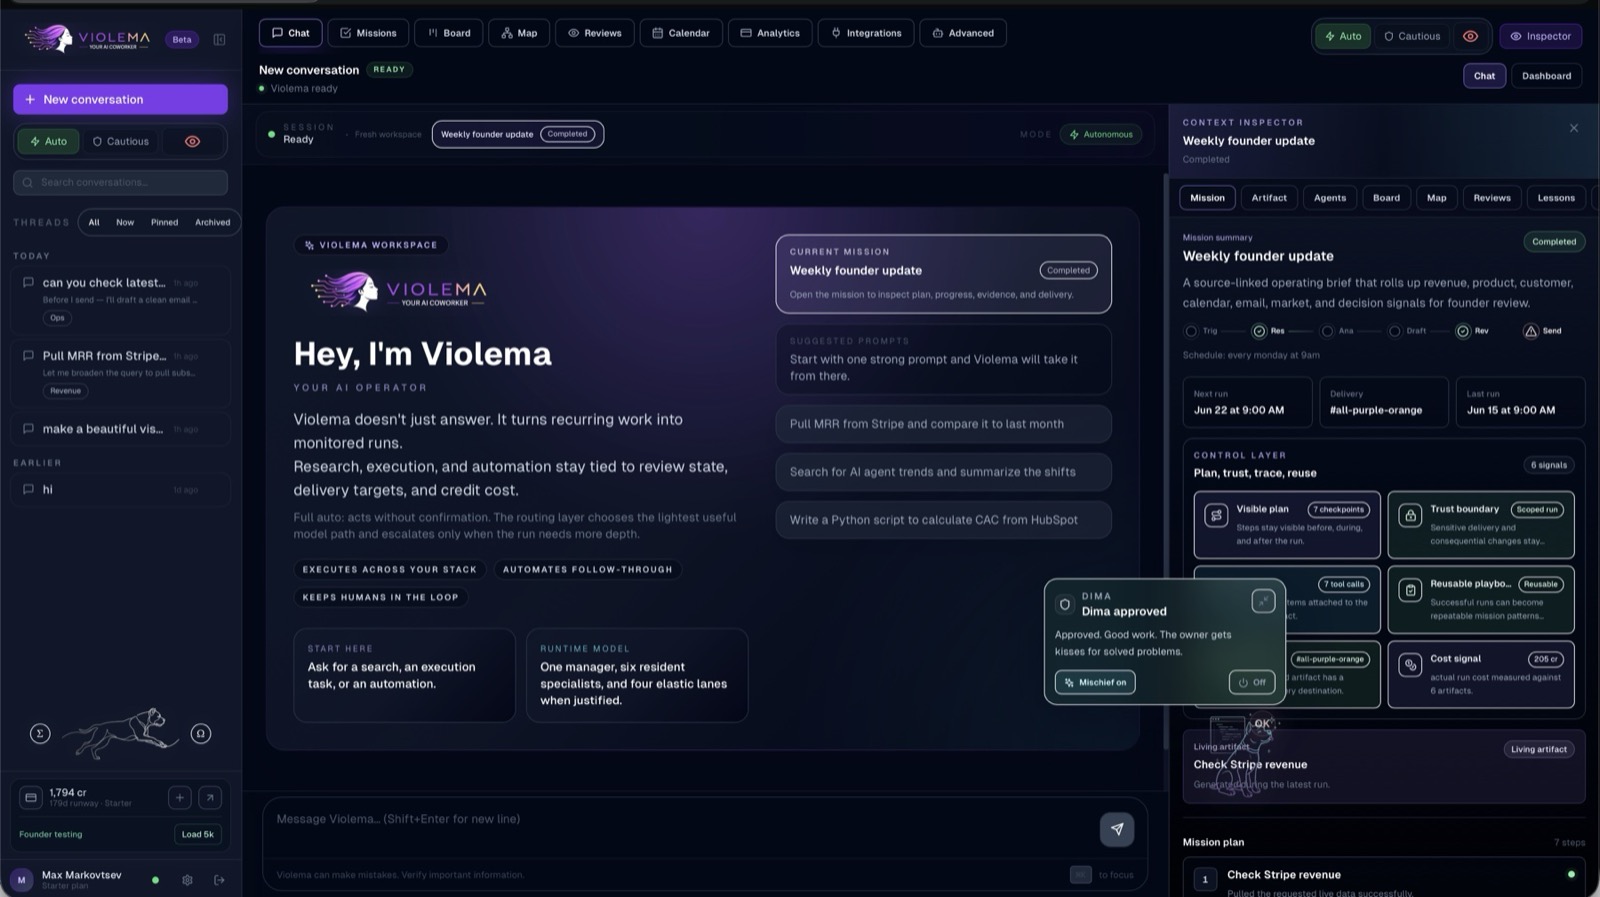Toggle the Autonomous mode pill
Screen dimensions: 1600x897
[1101, 135]
